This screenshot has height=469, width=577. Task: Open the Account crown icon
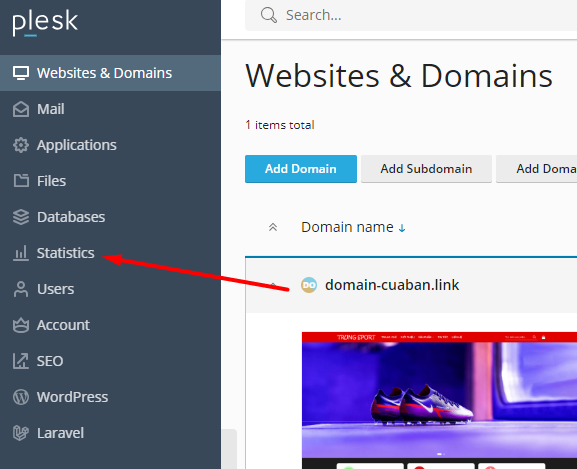(x=21, y=325)
